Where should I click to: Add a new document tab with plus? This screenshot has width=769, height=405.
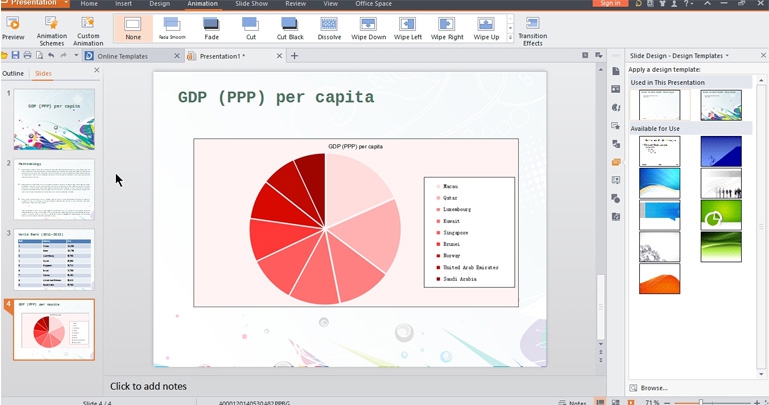294,56
